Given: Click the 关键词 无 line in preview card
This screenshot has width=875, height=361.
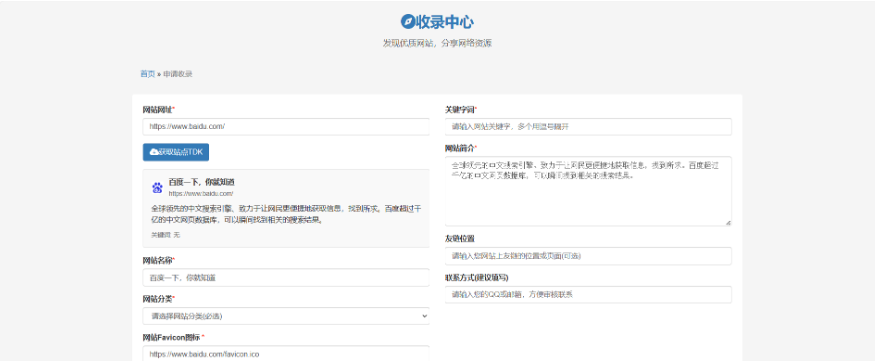Looking at the screenshot, I should (166, 235).
